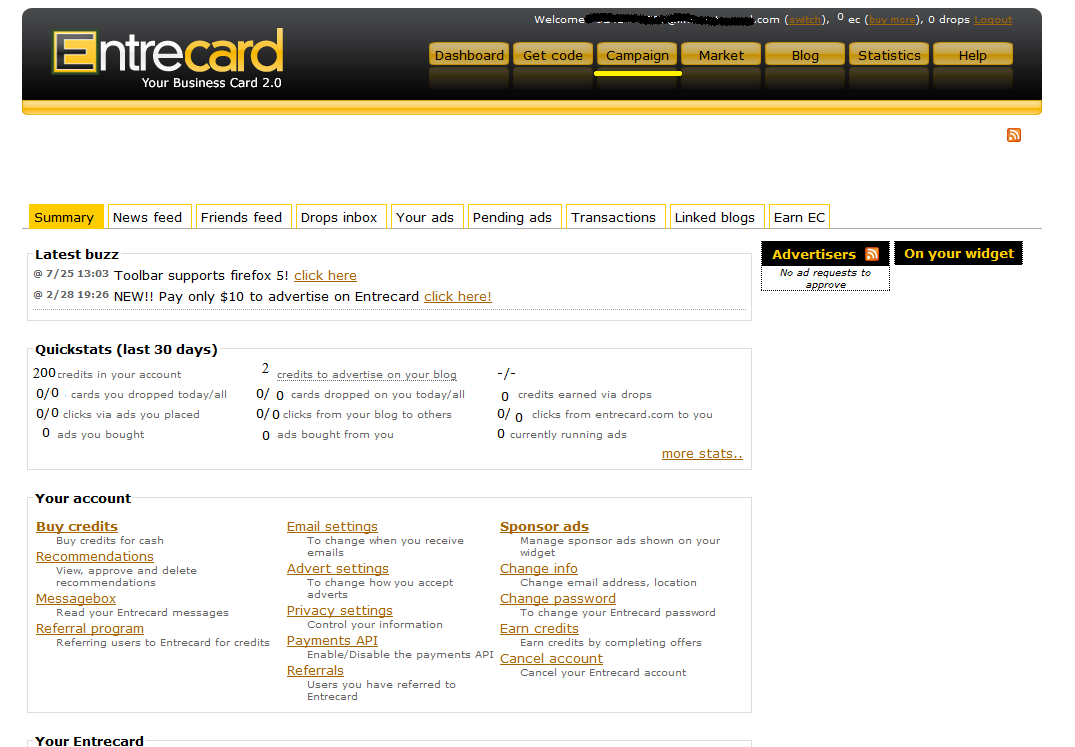1075x747 pixels.
Task: Open the Change password link
Action: pyautogui.click(x=557, y=598)
